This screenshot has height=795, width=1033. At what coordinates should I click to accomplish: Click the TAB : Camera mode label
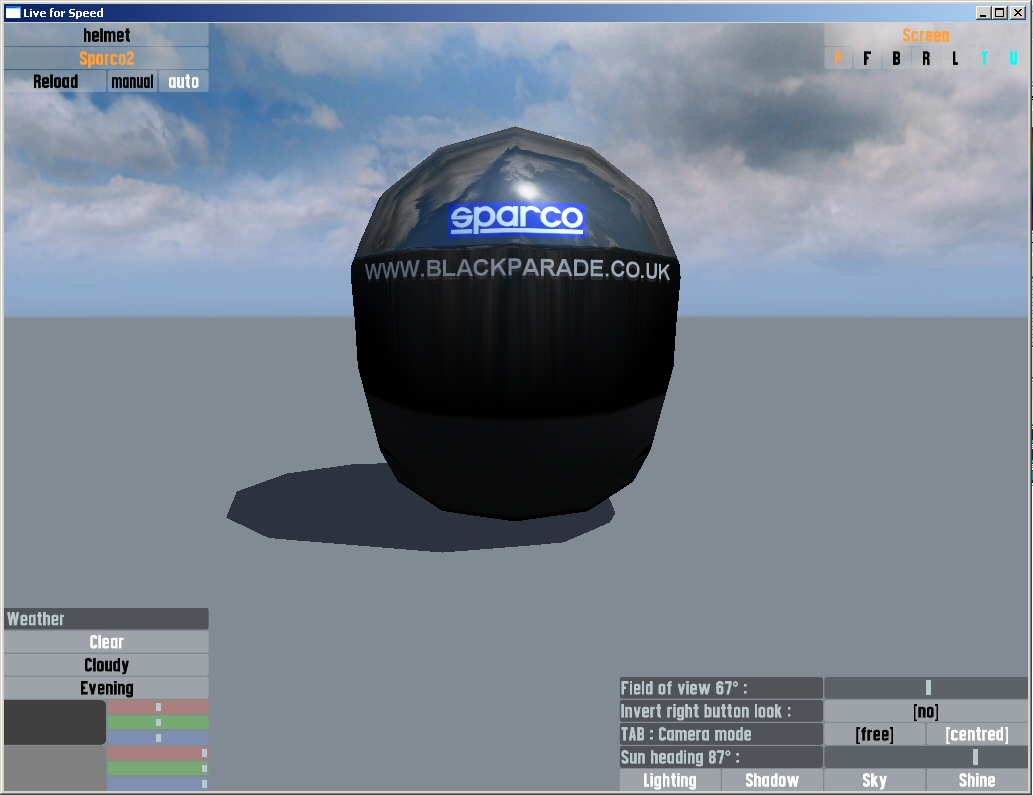721,734
